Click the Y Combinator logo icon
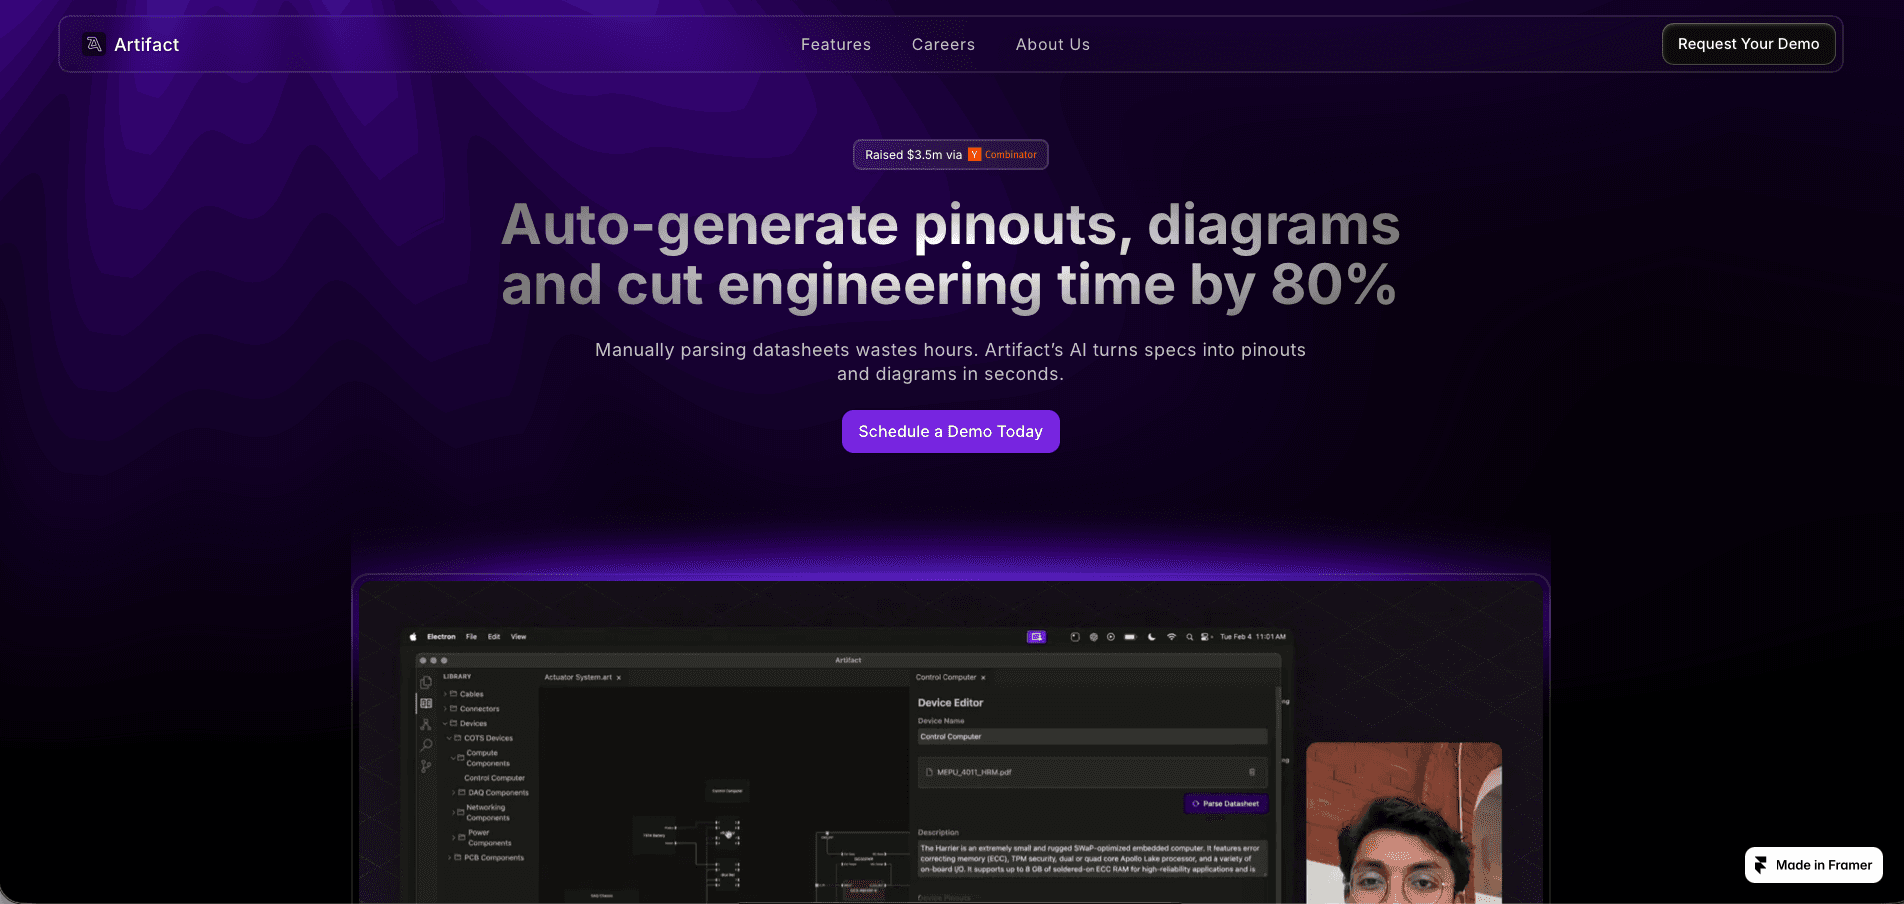1904x904 pixels. coord(975,155)
